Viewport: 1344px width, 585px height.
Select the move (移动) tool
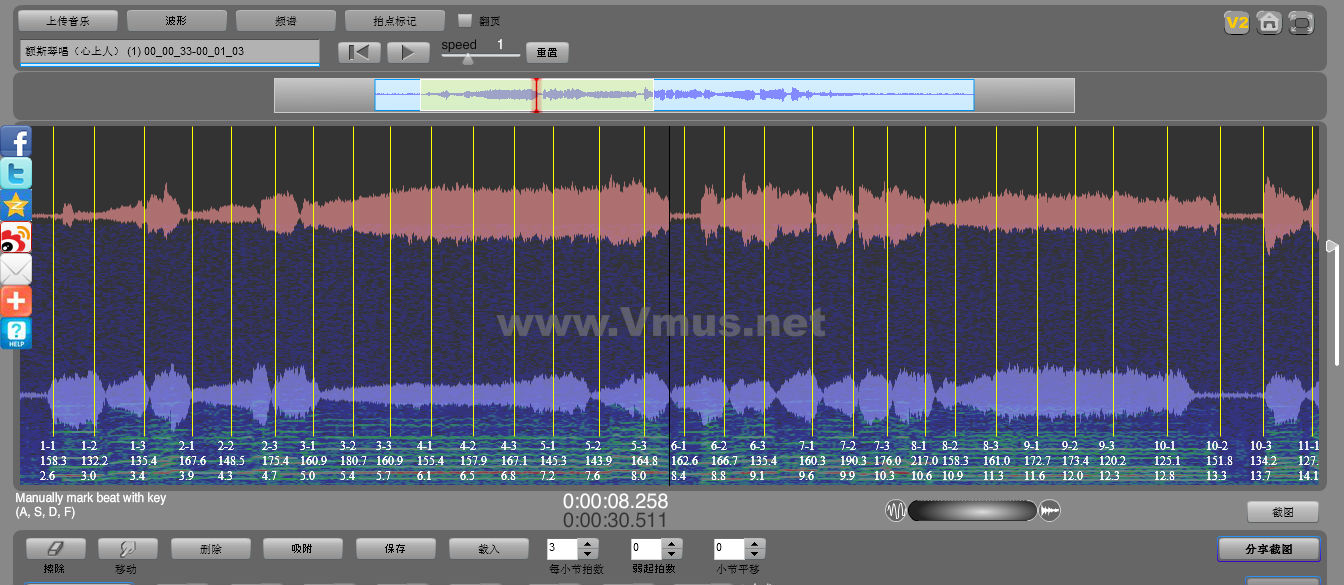[126, 548]
